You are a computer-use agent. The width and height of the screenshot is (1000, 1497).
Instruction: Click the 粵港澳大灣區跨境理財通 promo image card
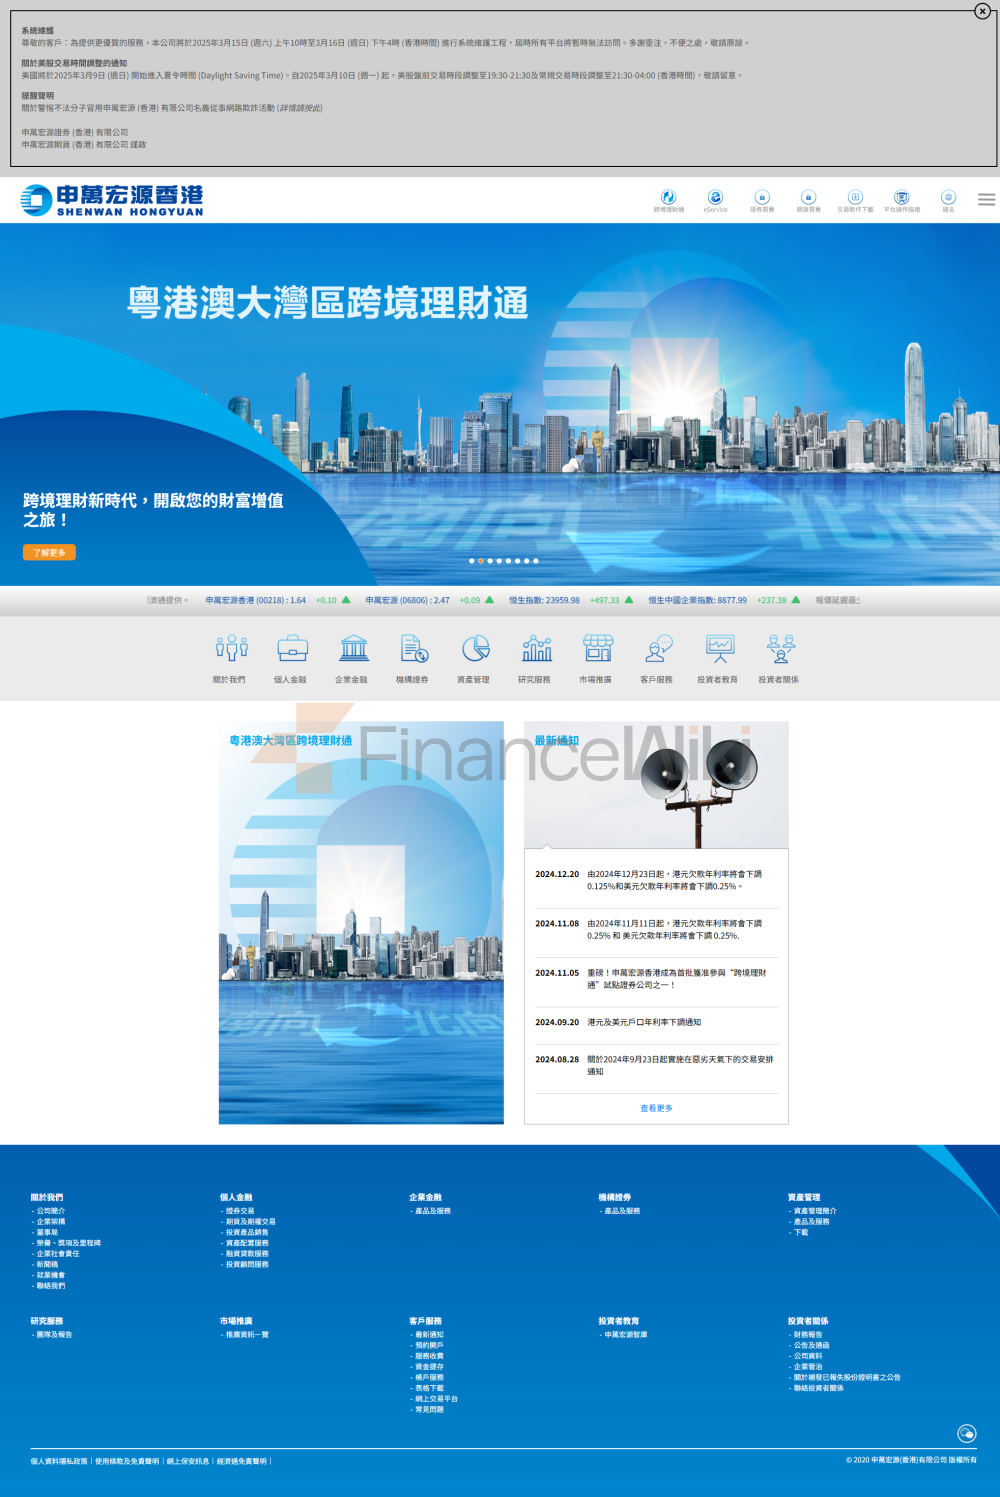(x=361, y=922)
